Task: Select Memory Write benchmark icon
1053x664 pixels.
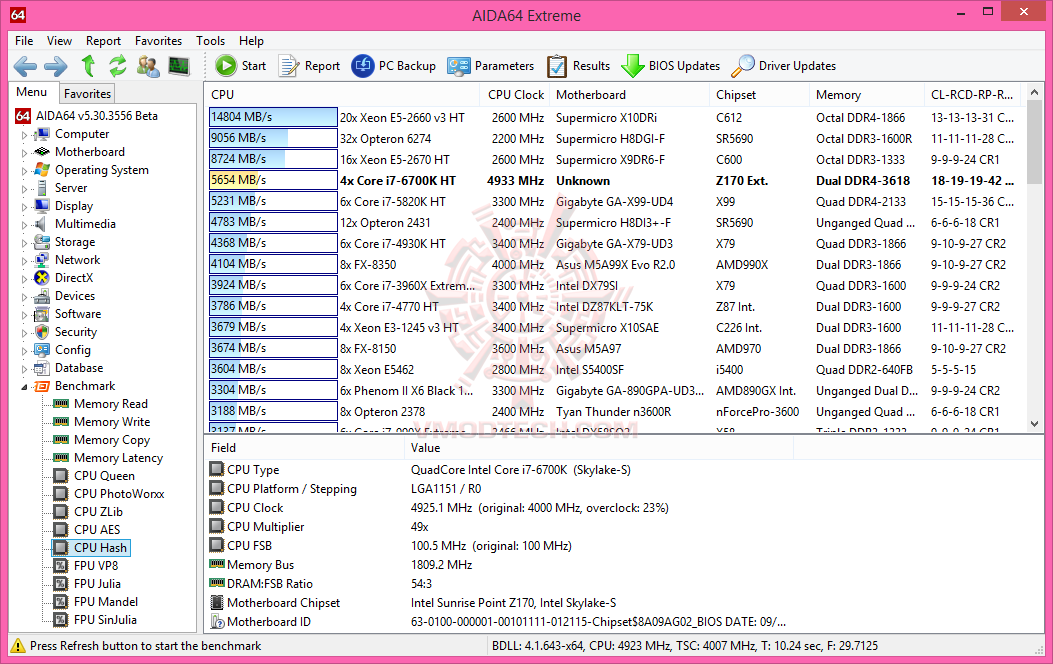Action: coord(61,422)
